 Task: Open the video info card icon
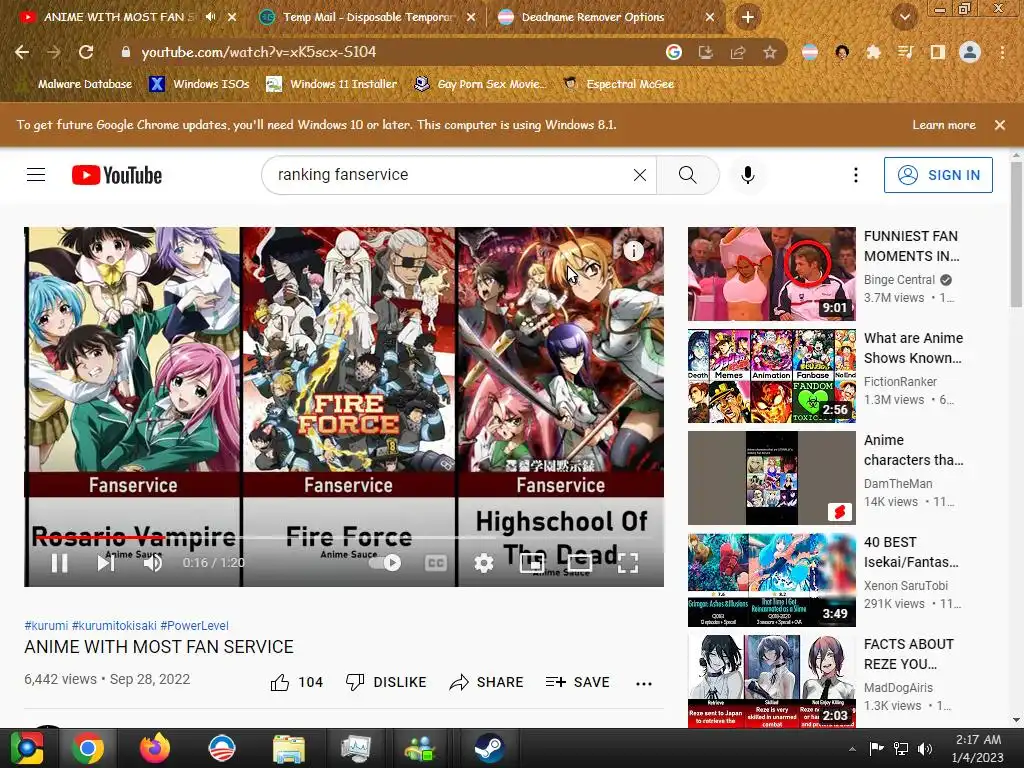coord(633,250)
